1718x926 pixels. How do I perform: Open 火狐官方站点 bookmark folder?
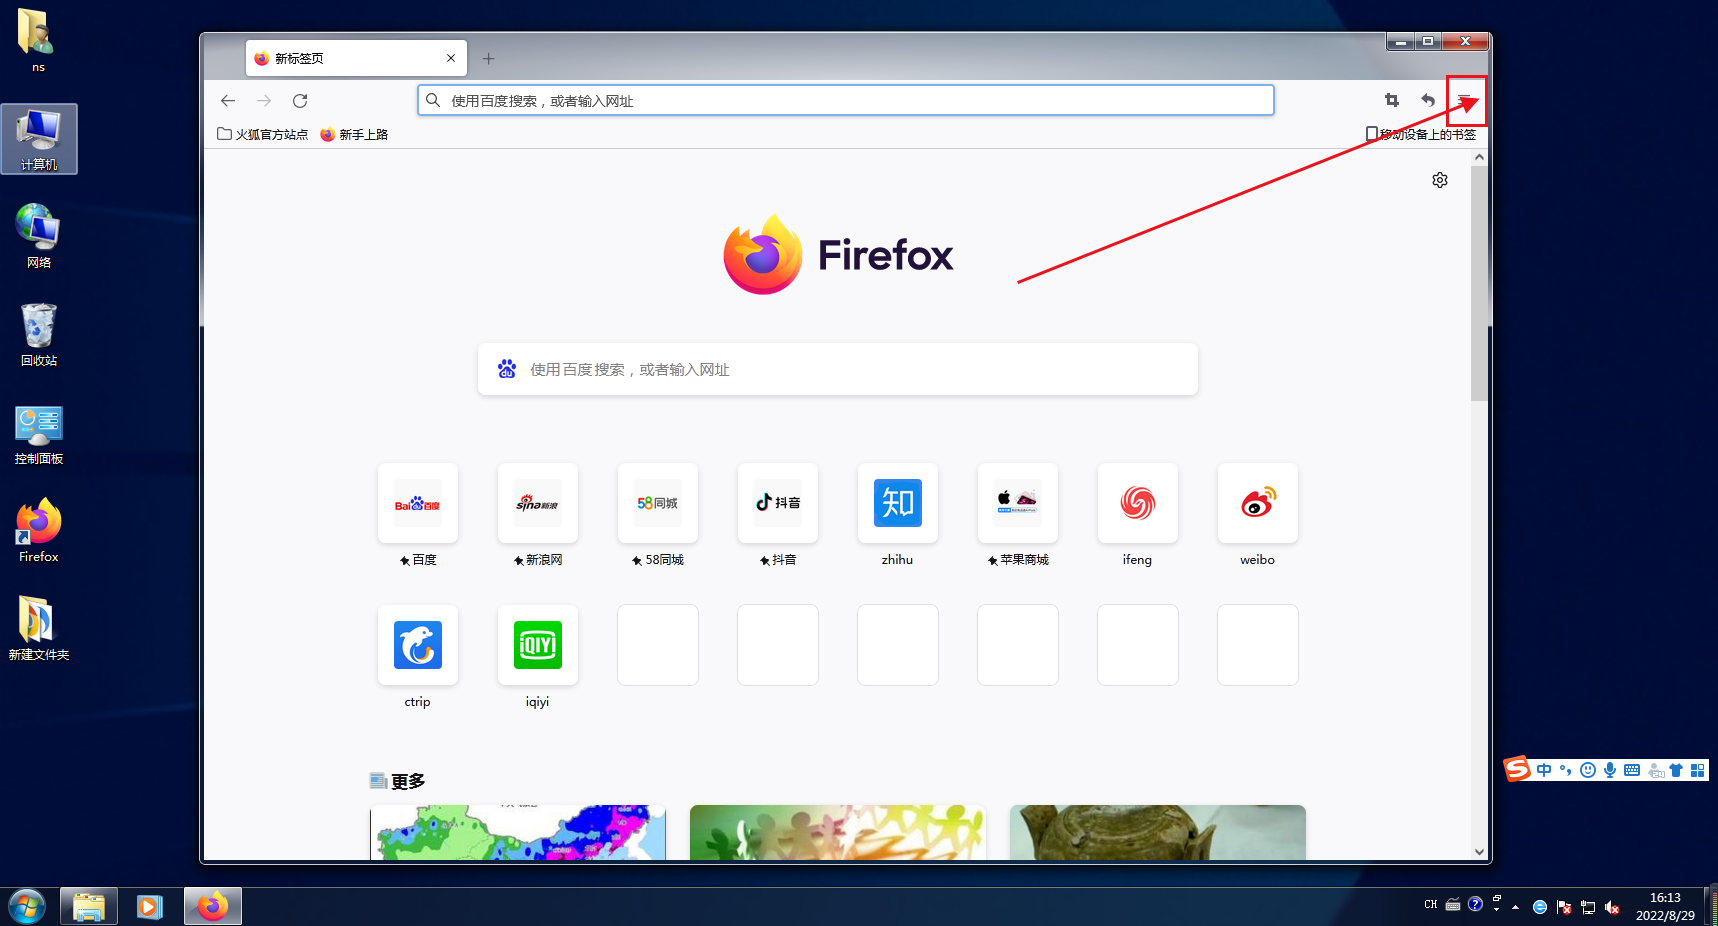[263, 134]
